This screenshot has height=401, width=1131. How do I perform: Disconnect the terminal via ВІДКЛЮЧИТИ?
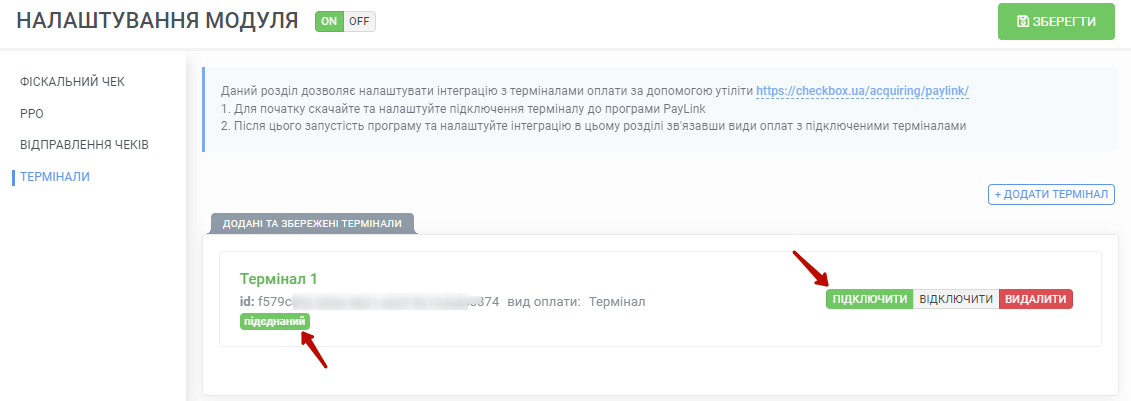pos(956,299)
